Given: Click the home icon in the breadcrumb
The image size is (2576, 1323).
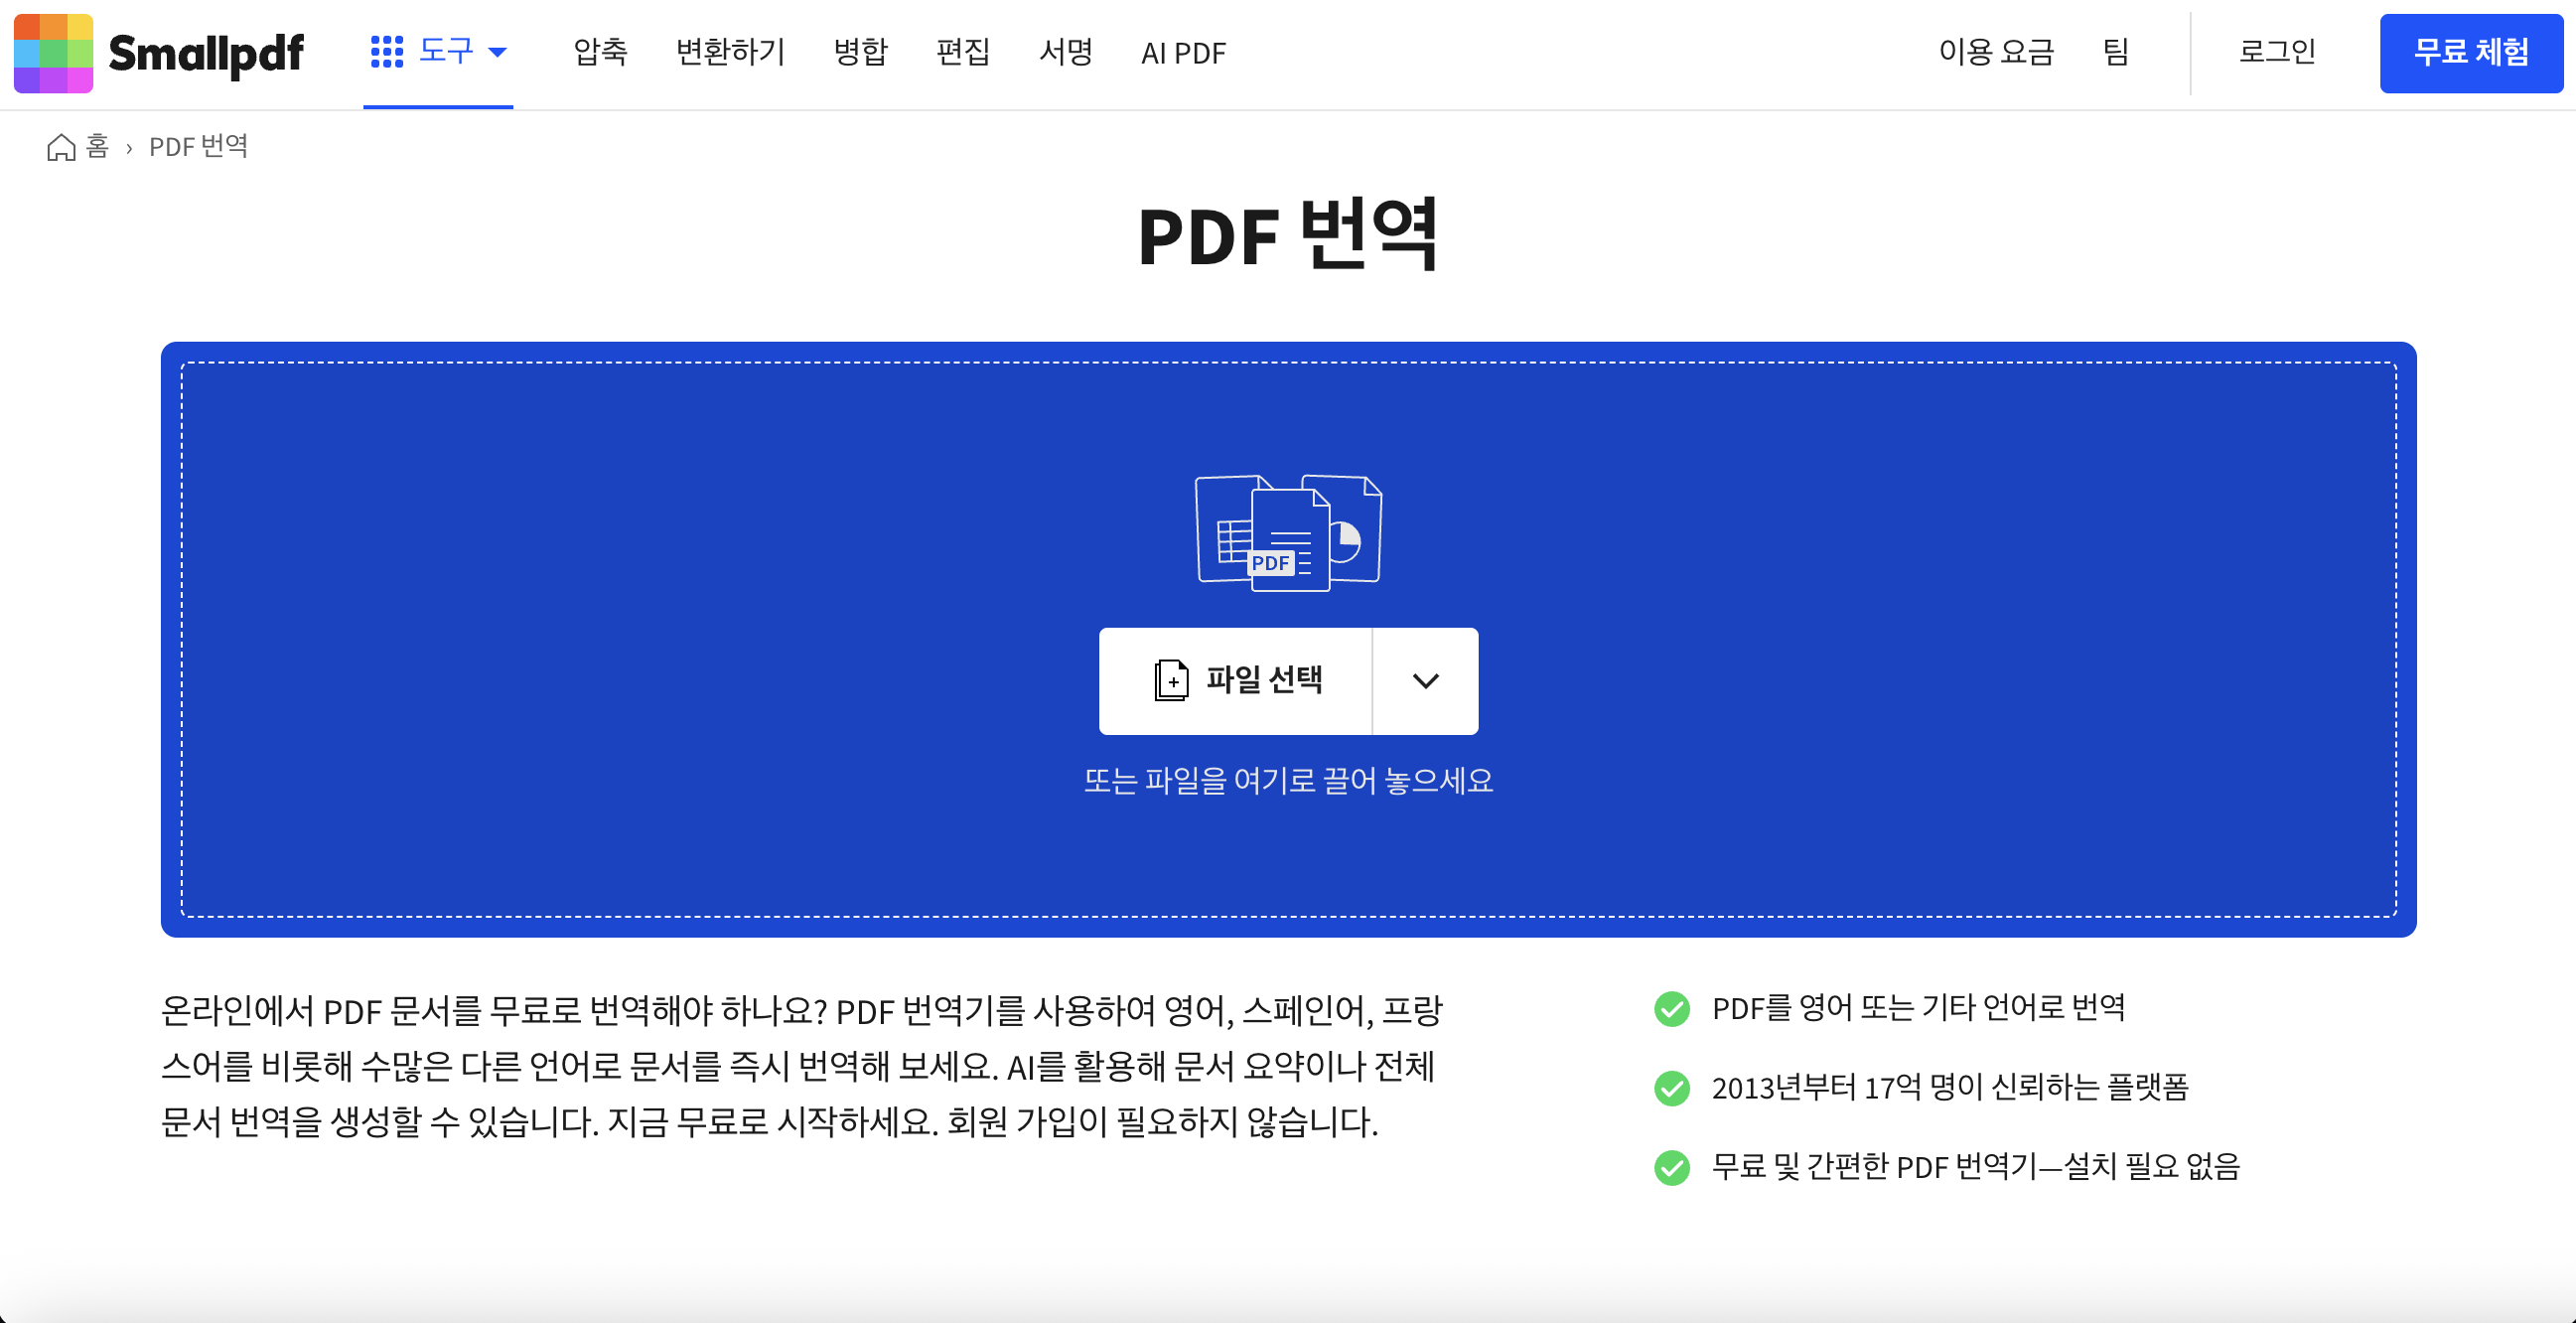Looking at the screenshot, I should pyautogui.click(x=61, y=146).
